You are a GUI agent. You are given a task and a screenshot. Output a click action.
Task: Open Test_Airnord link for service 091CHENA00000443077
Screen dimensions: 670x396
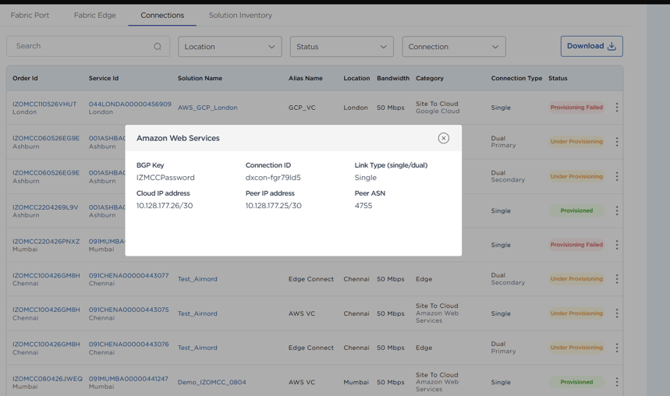pyautogui.click(x=197, y=279)
